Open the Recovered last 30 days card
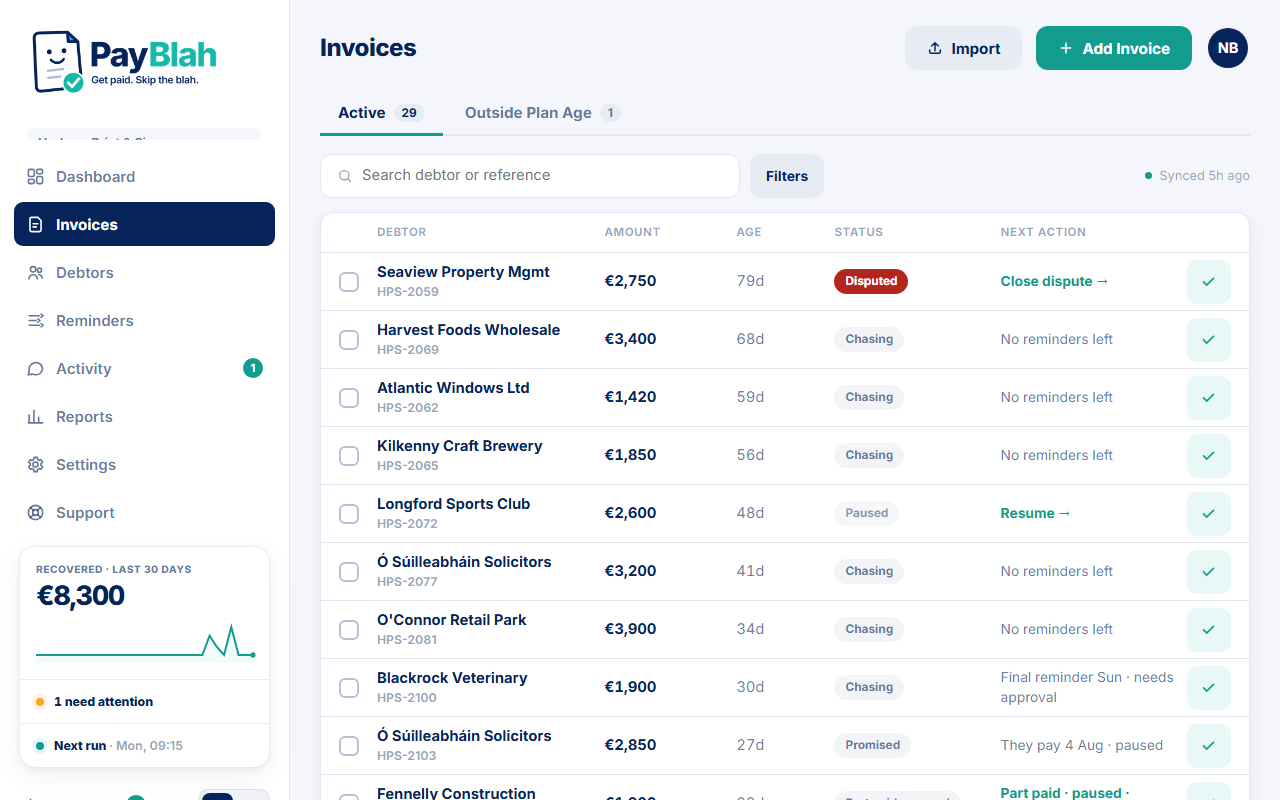 click(144, 613)
